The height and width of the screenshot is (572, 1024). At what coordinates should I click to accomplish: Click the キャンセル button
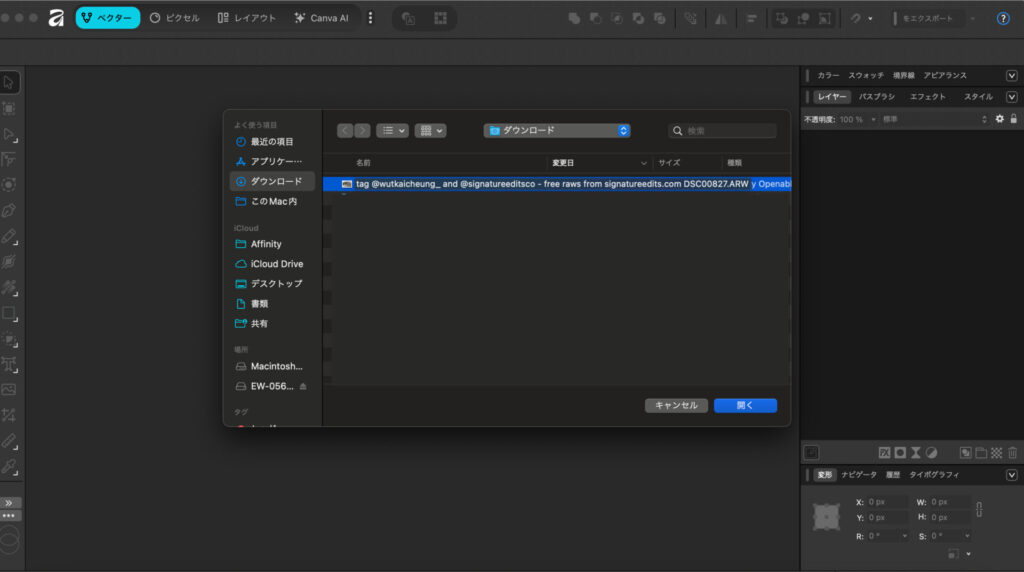[676, 405]
